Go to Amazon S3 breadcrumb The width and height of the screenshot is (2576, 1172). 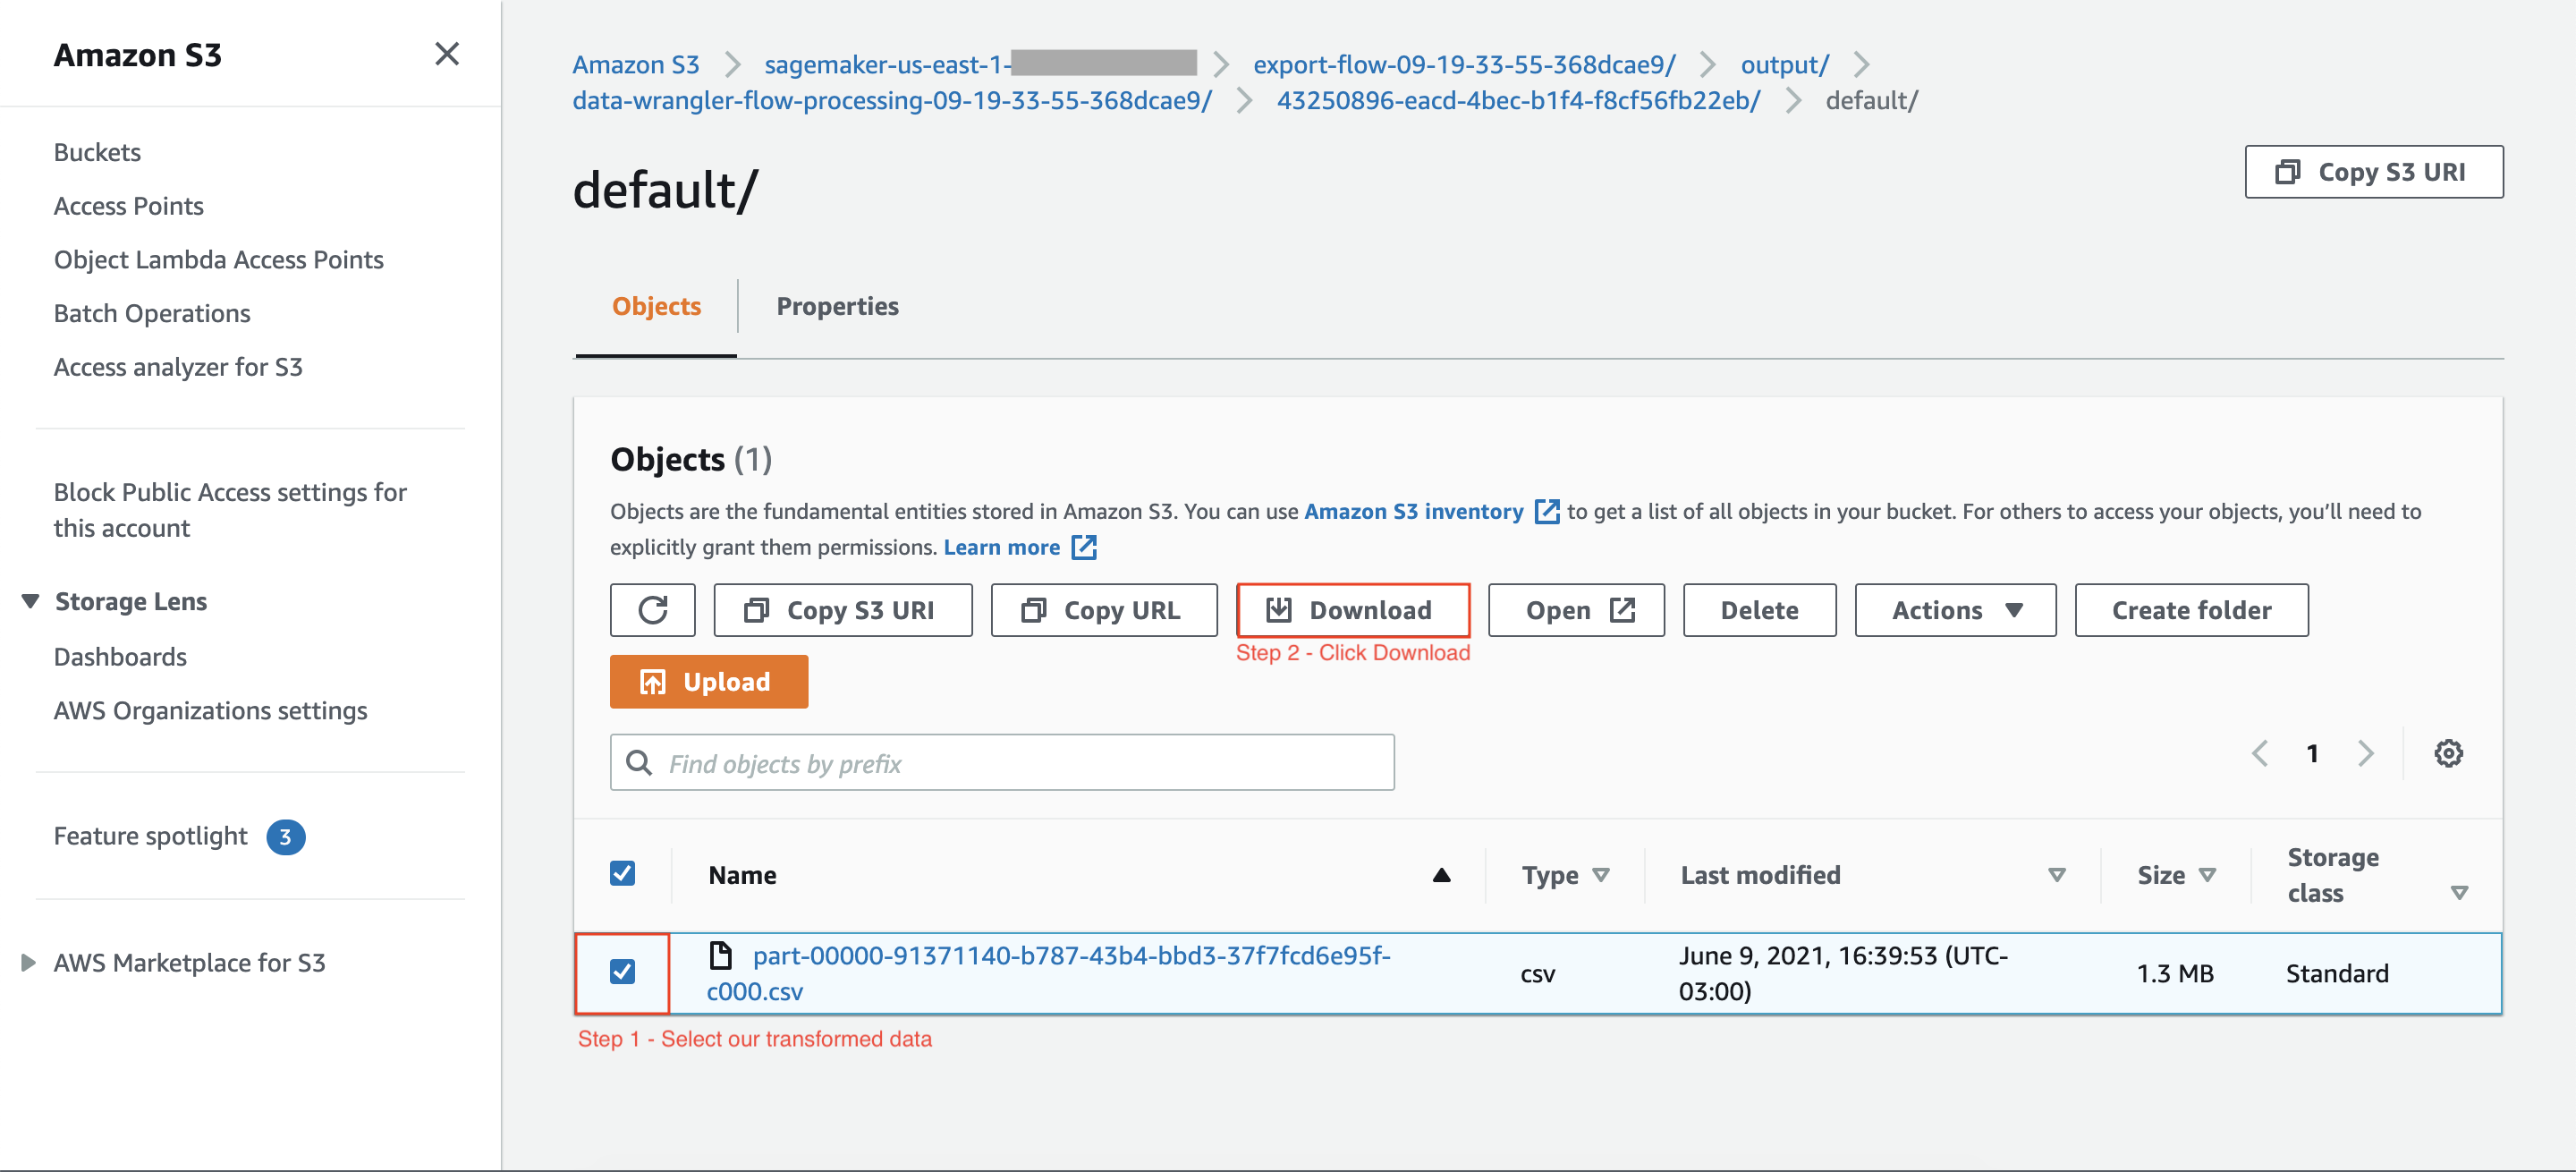tap(635, 64)
